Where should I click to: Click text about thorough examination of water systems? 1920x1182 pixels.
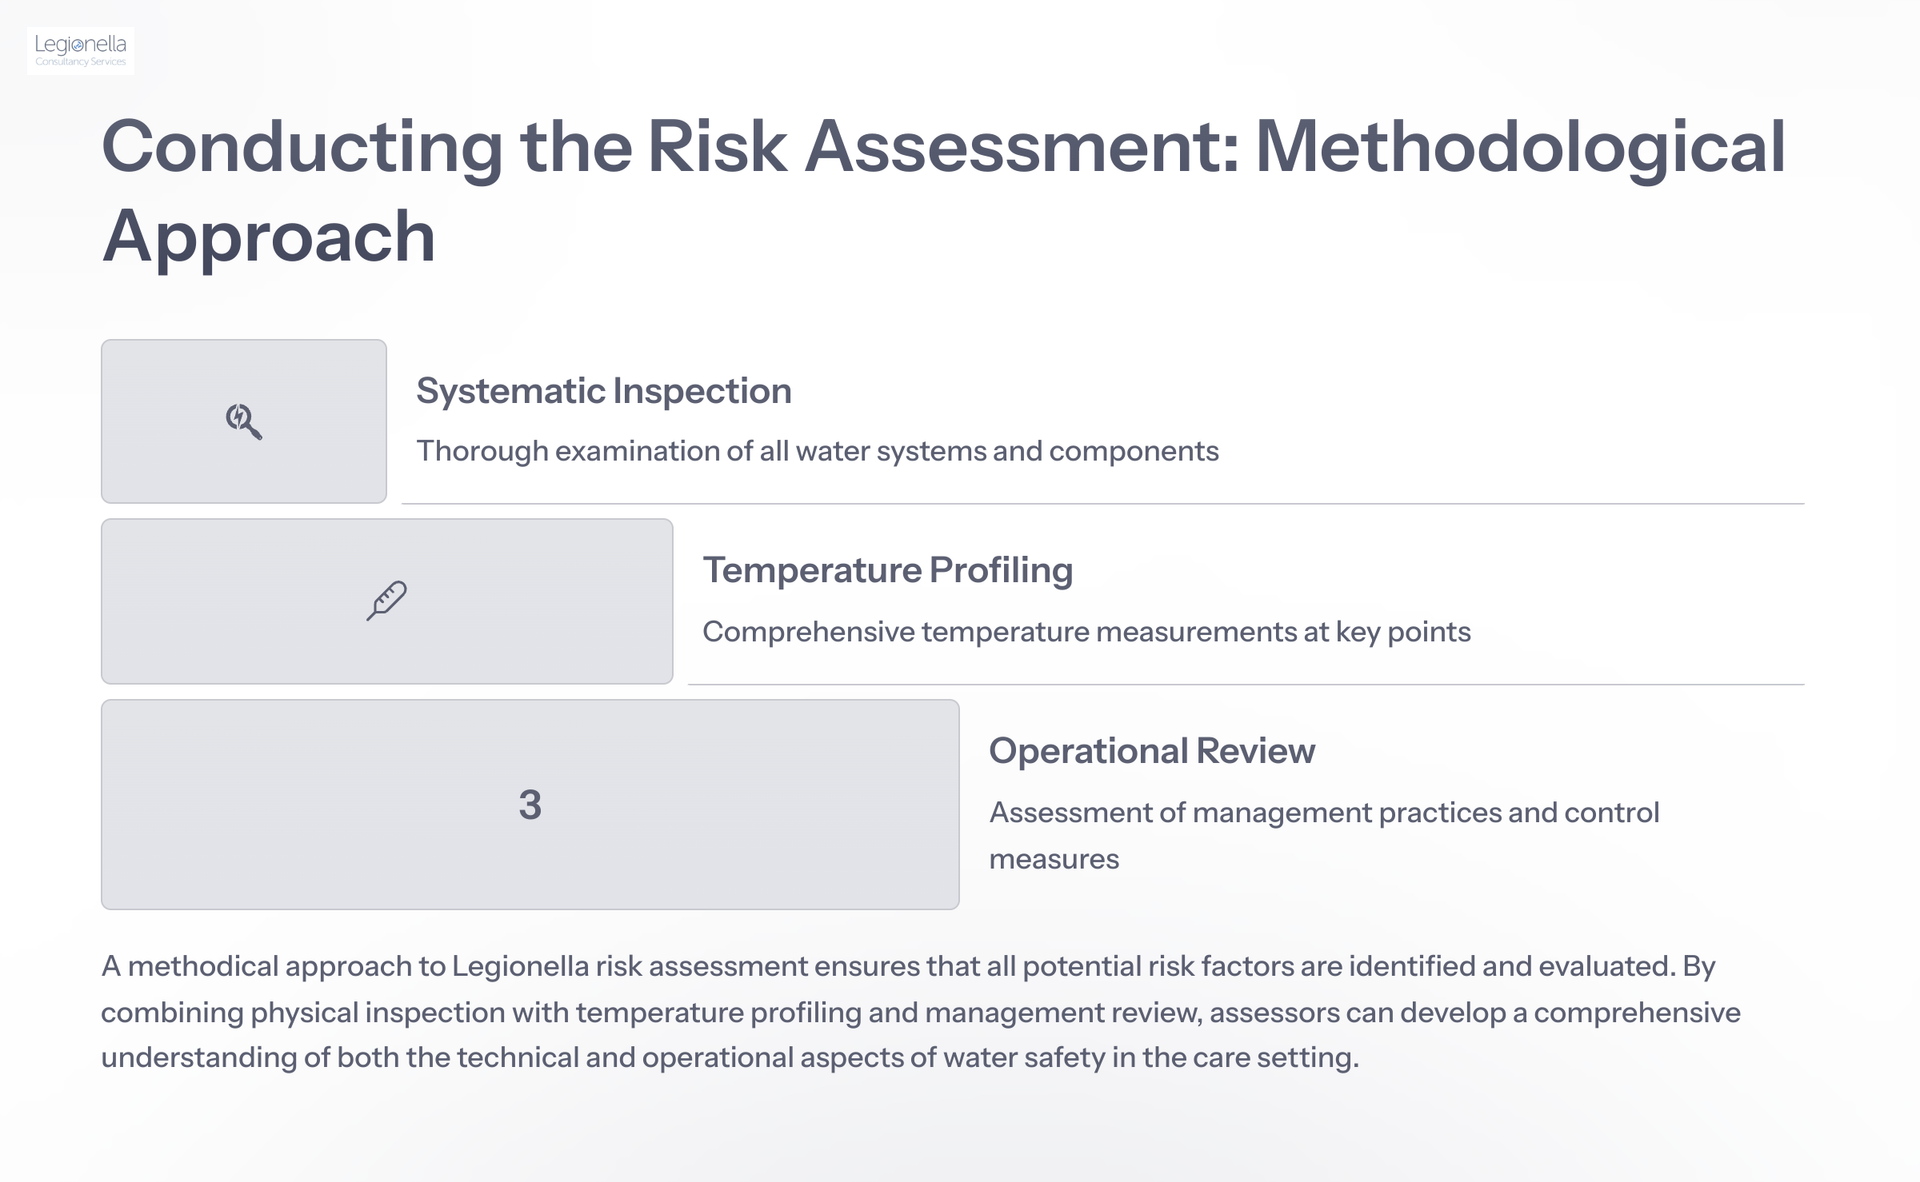pyautogui.click(x=818, y=451)
